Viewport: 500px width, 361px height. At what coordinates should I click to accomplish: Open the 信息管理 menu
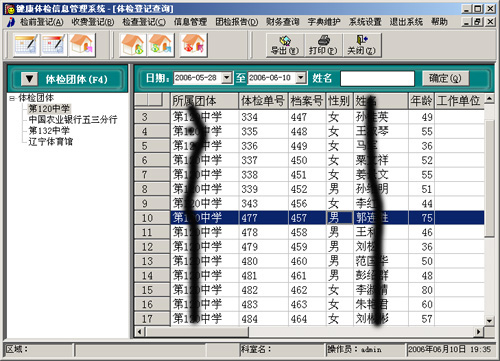point(190,22)
